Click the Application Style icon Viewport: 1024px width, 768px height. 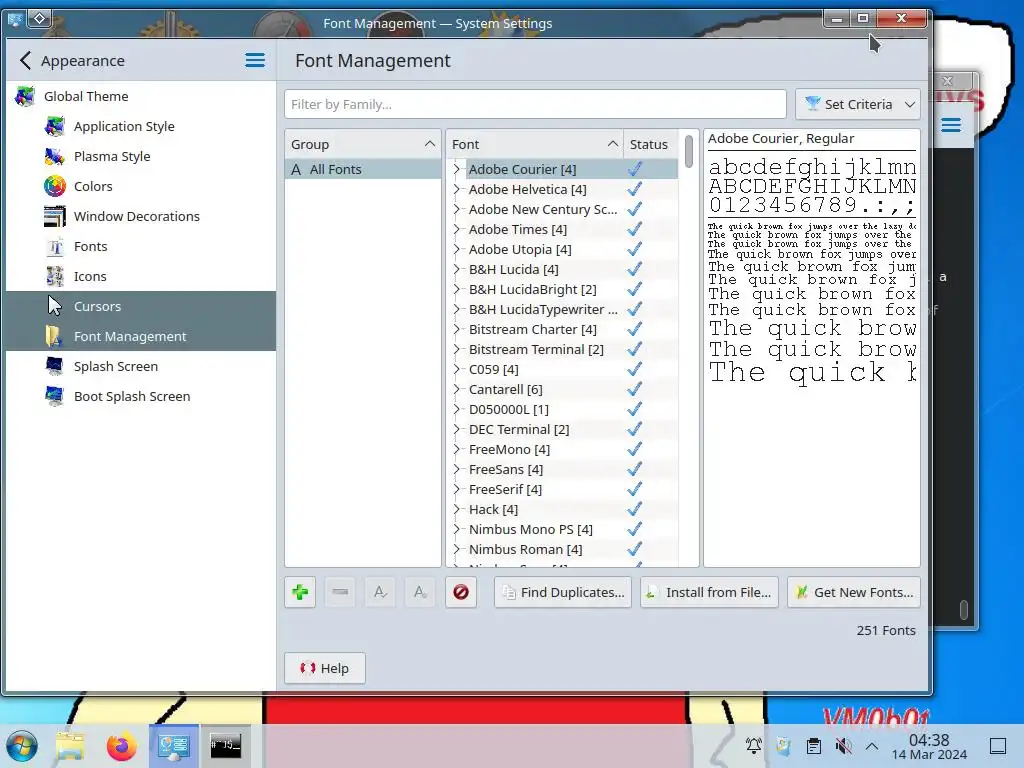pos(55,127)
